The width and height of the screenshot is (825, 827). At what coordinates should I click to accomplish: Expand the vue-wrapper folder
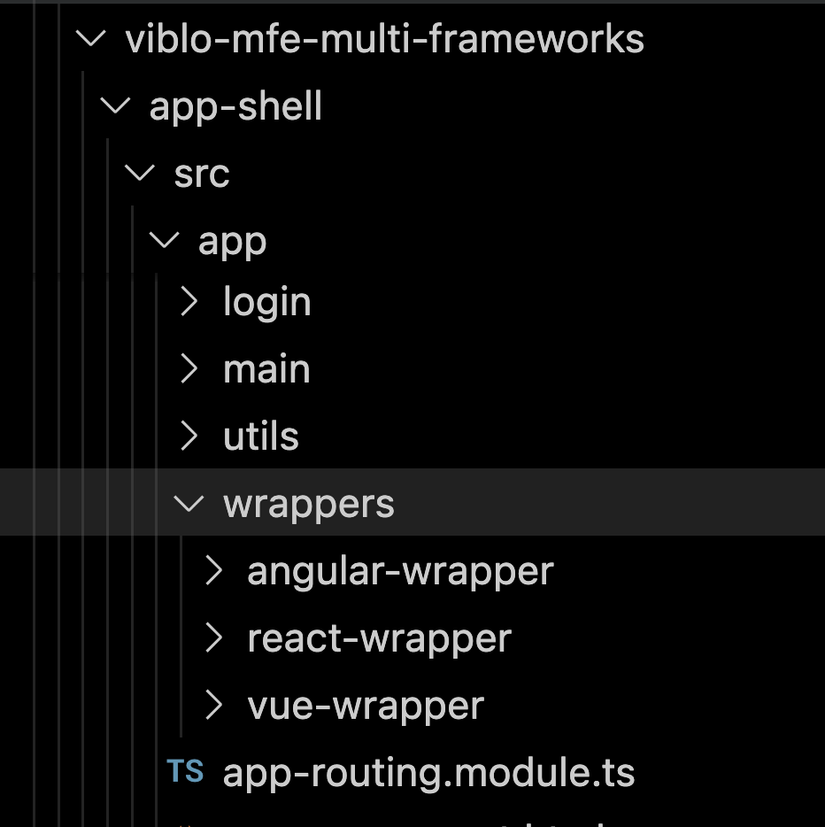[213, 705]
